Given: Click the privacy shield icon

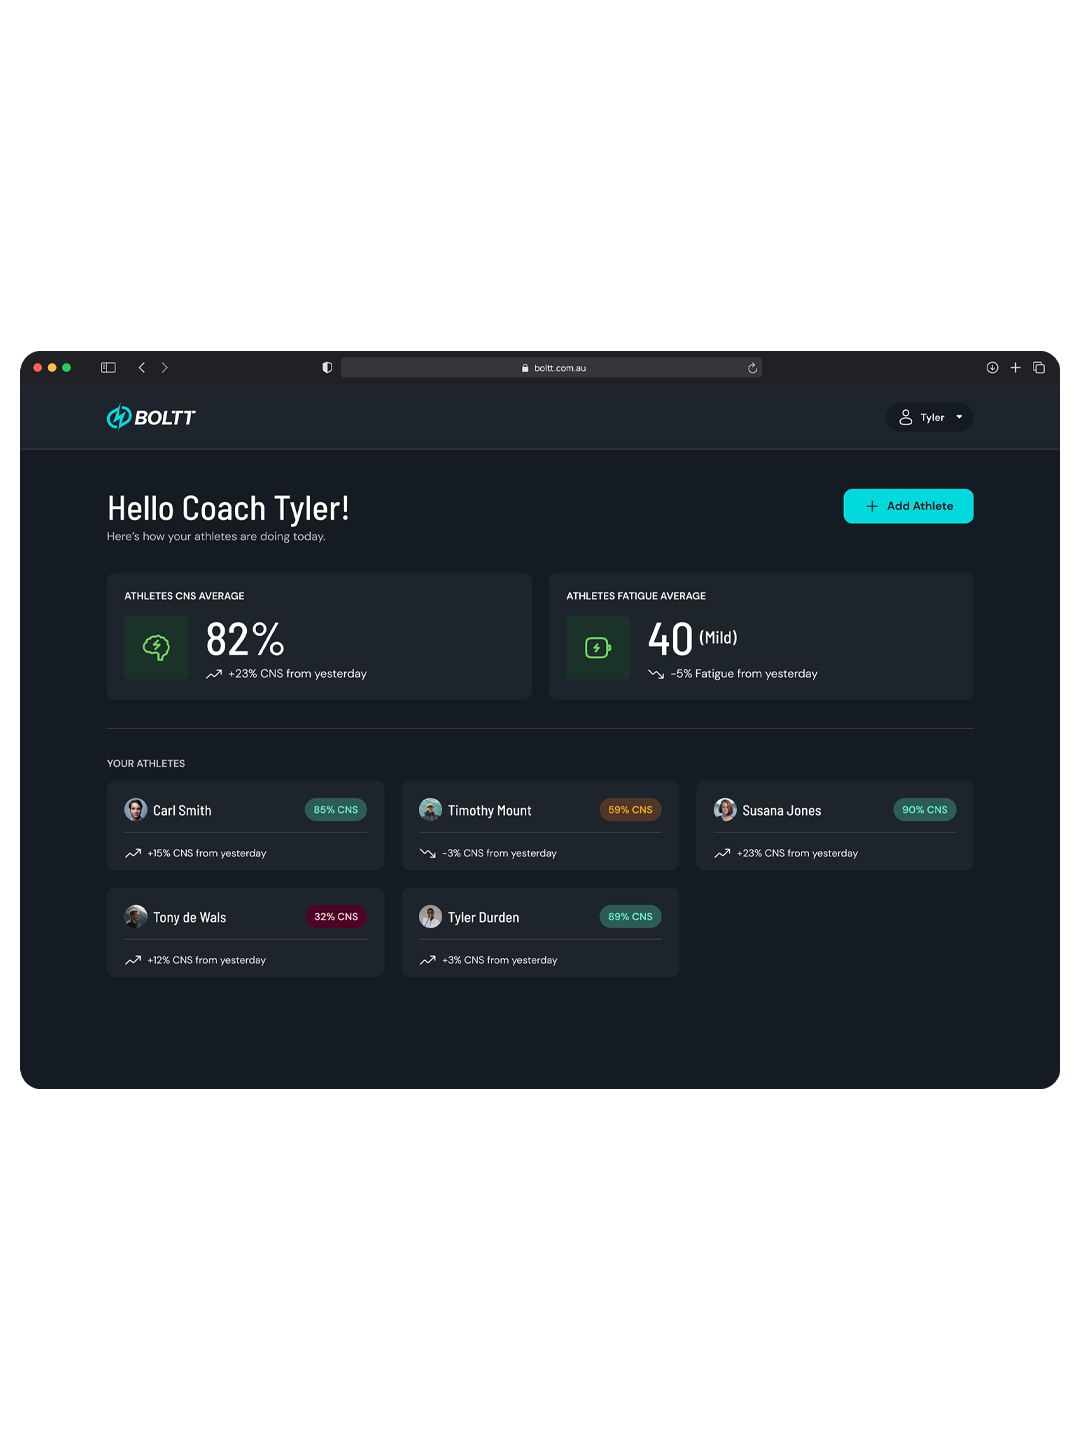Looking at the screenshot, I should pos(327,368).
